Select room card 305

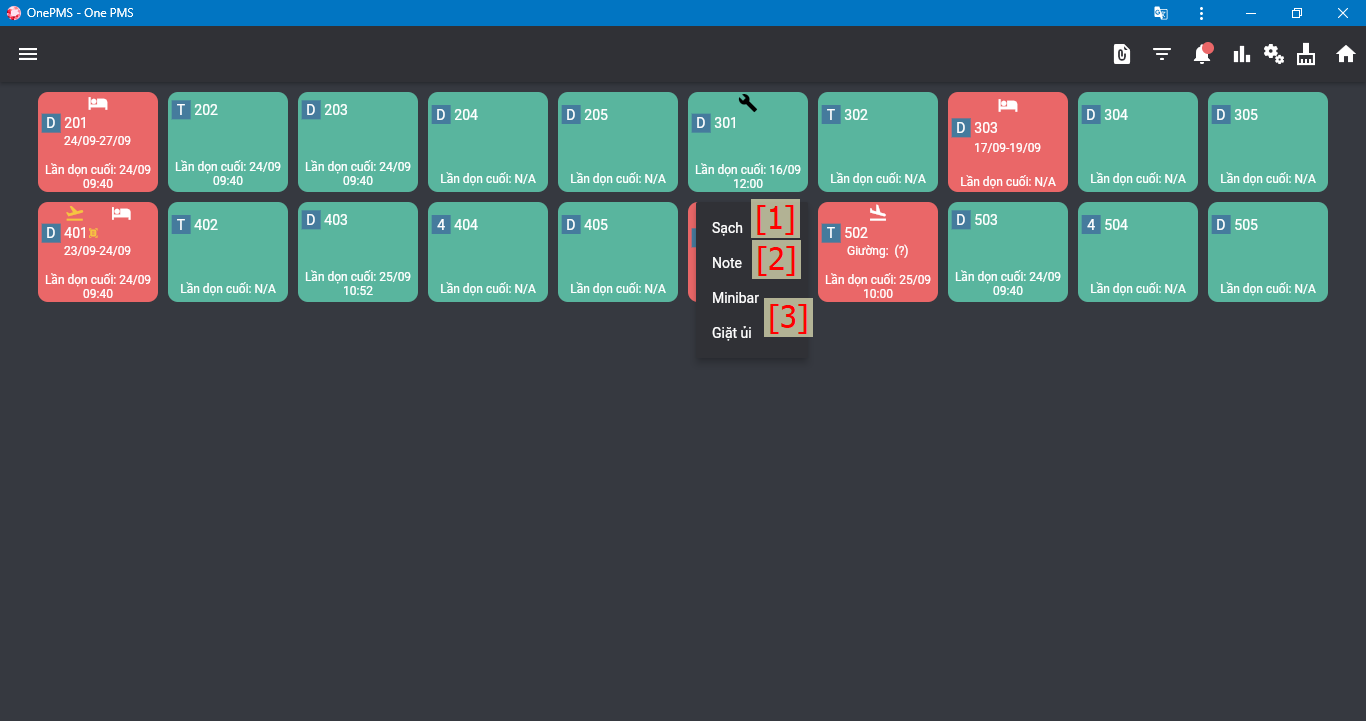(x=1268, y=142)
